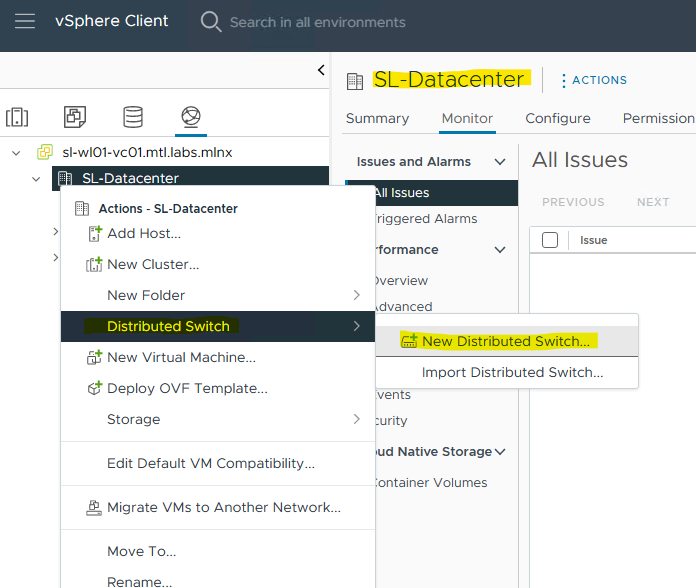Open Performance Overview in the sidebar
Screen dimensions: 696x588
pyautogui.click(x=401, y=280)
